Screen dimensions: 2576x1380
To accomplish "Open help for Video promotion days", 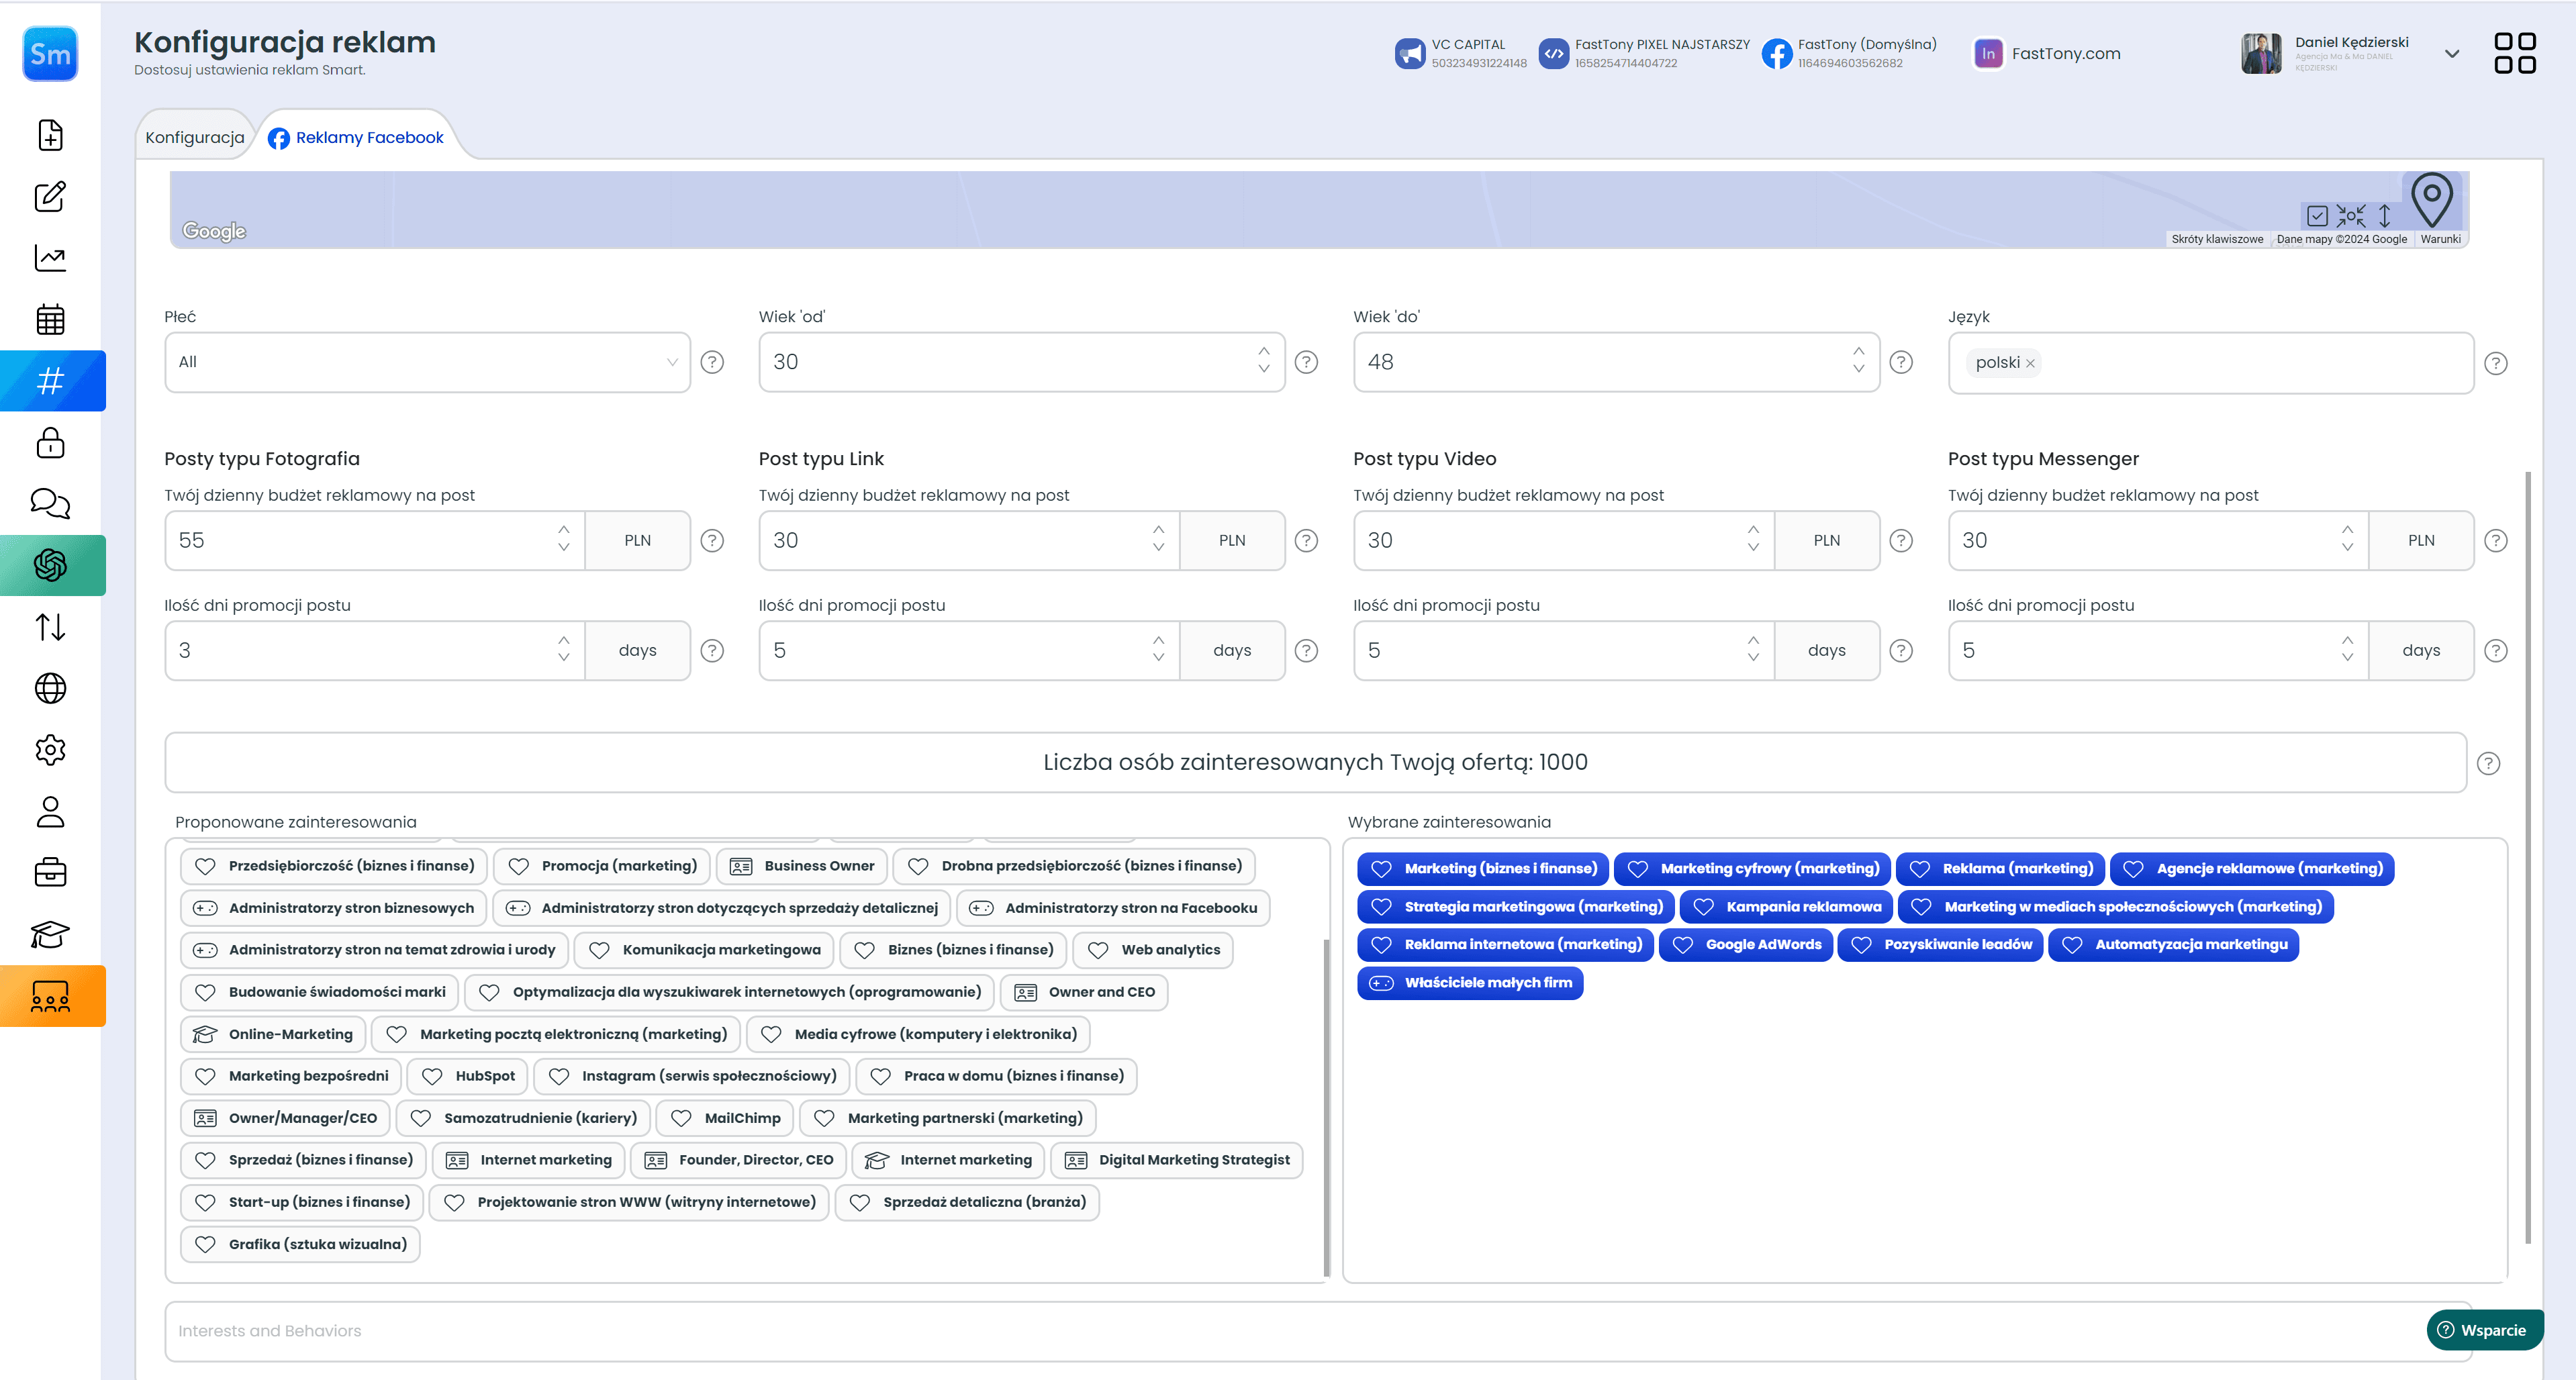I will click(x=1901, y=651).
